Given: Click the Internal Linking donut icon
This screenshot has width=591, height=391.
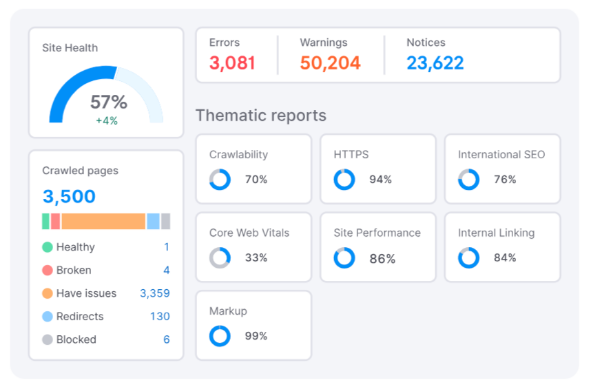Looking at the screenshot, I should tap(469, 258).
